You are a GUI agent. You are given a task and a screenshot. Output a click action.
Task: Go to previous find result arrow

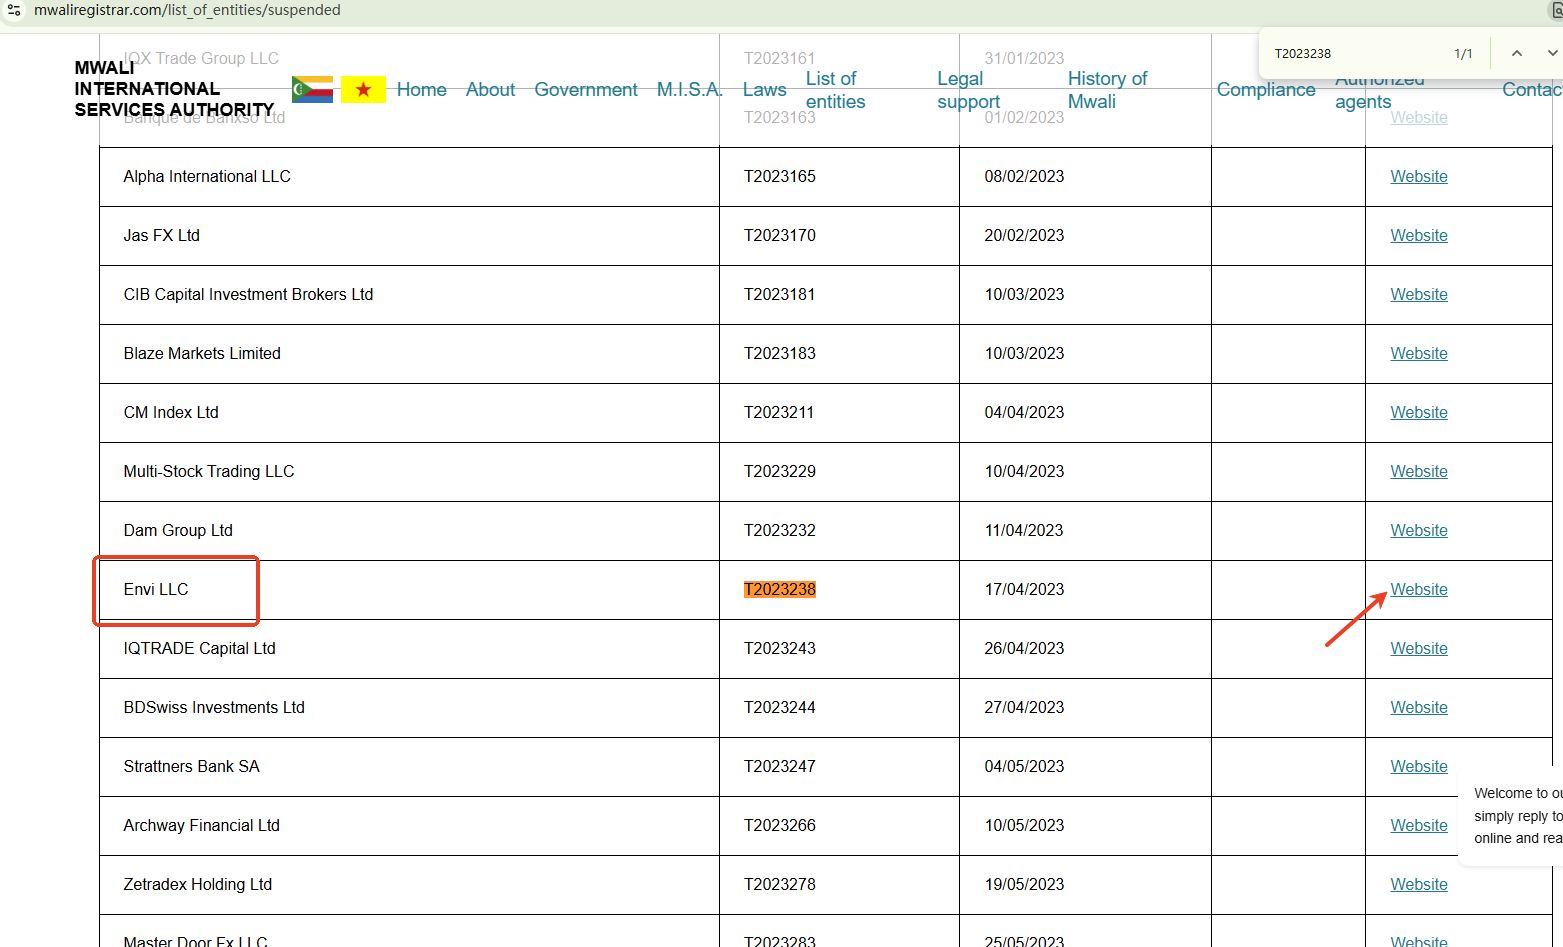tap(1516, 53)
